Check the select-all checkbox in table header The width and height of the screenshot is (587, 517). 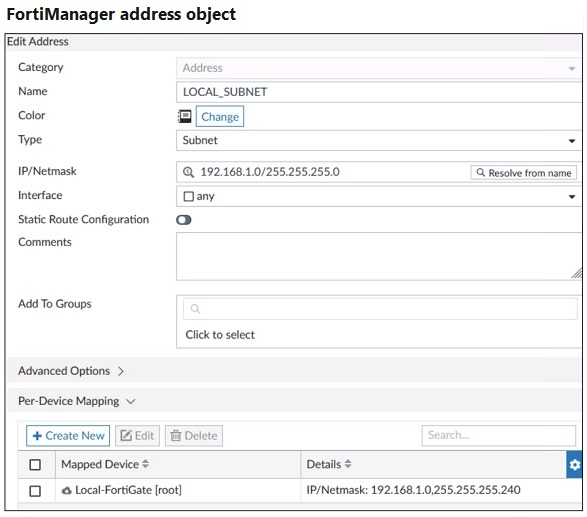35,465
